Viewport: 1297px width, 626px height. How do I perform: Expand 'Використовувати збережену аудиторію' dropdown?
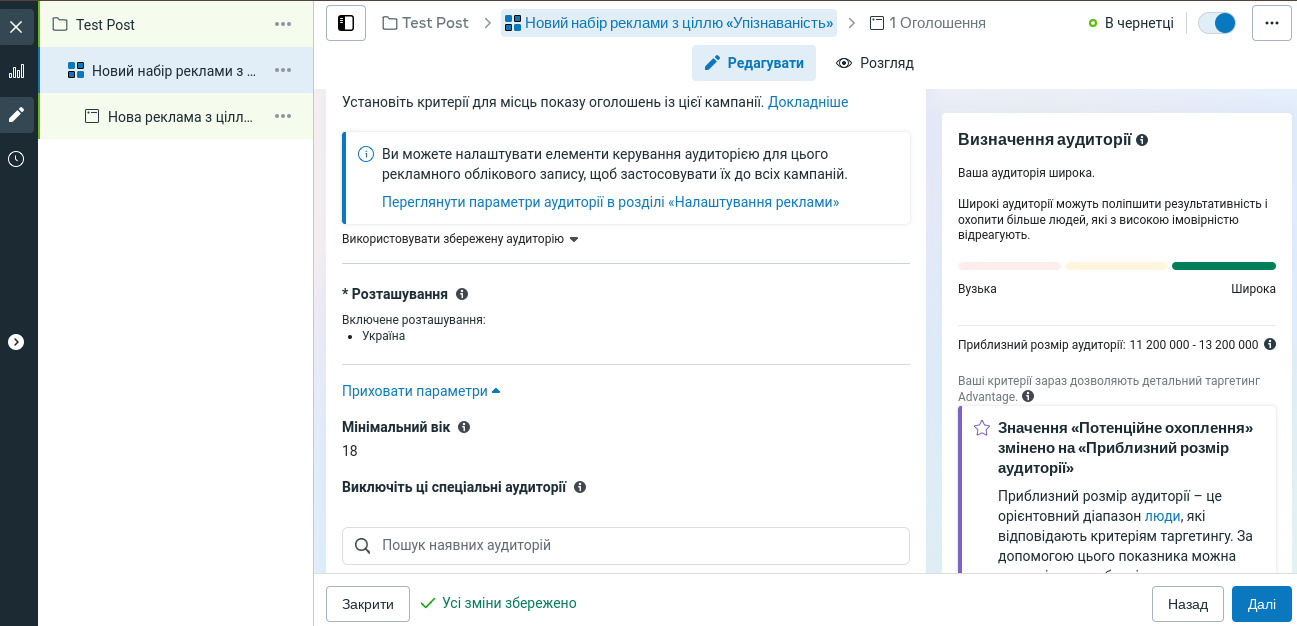460,240
